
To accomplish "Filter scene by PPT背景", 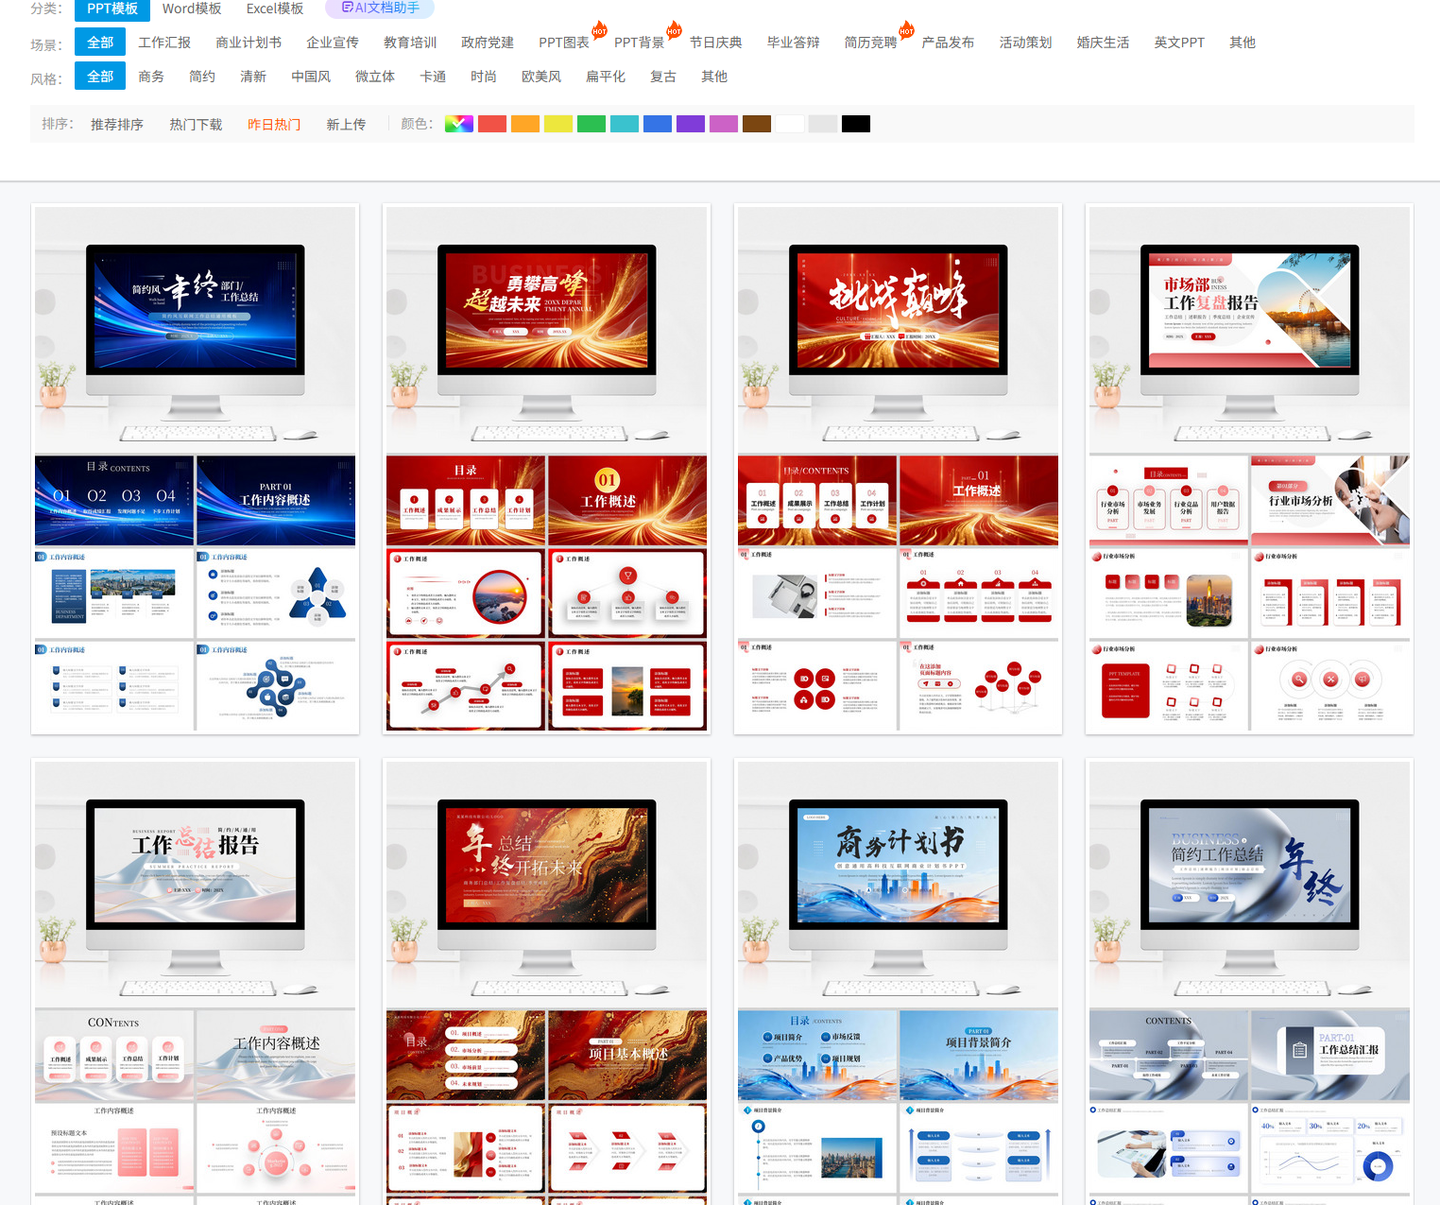I will click(639, 43).
